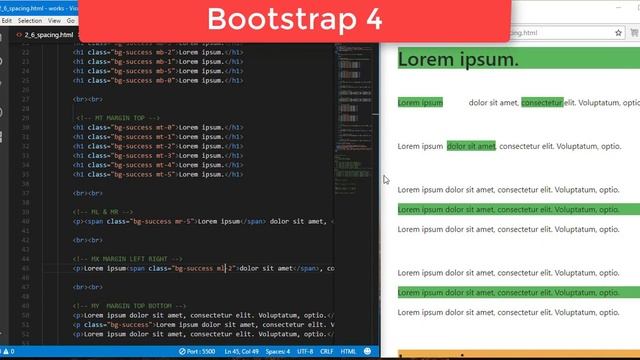Change the CRLF end-of-line sequence
This screenshot has height=360, width=640.
(x=327, y=351)
